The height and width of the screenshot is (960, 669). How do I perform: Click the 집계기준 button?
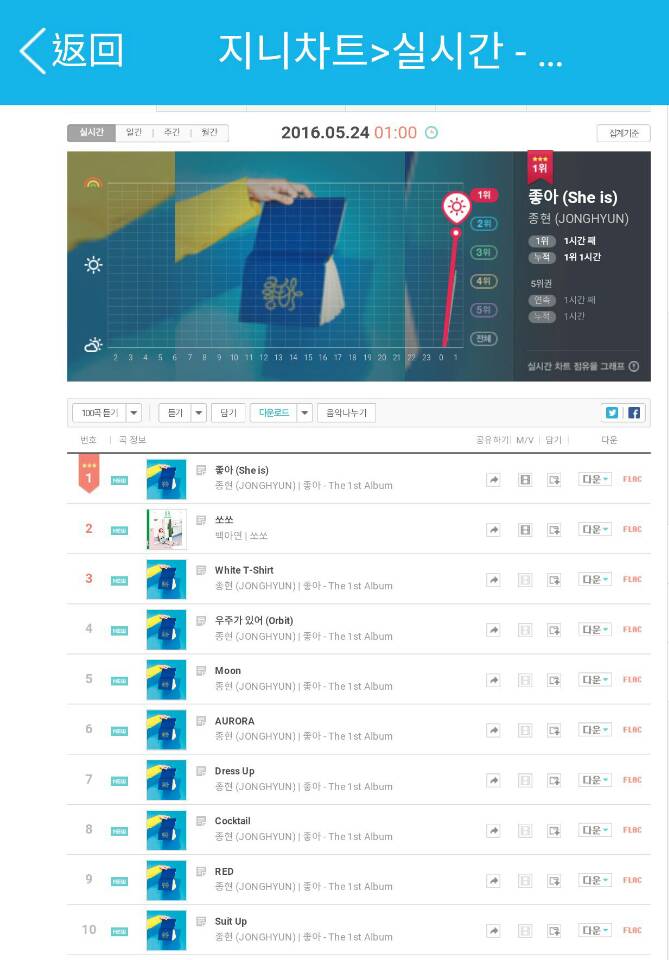point(624,133)
